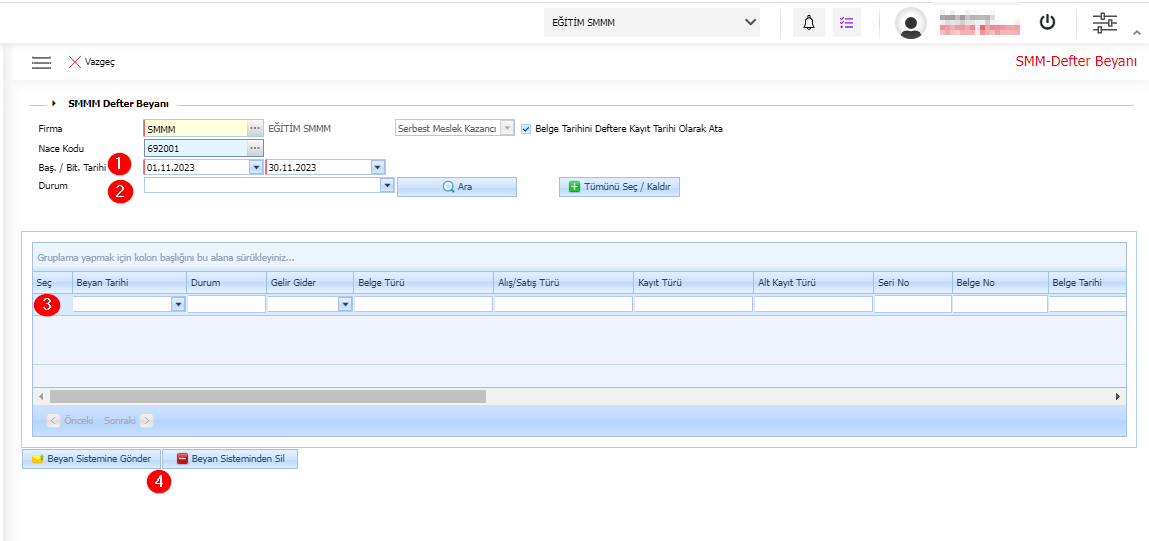1149x541 pixels.
Task: Click the grid scrollbar left arrow
Action: (42, 396)
